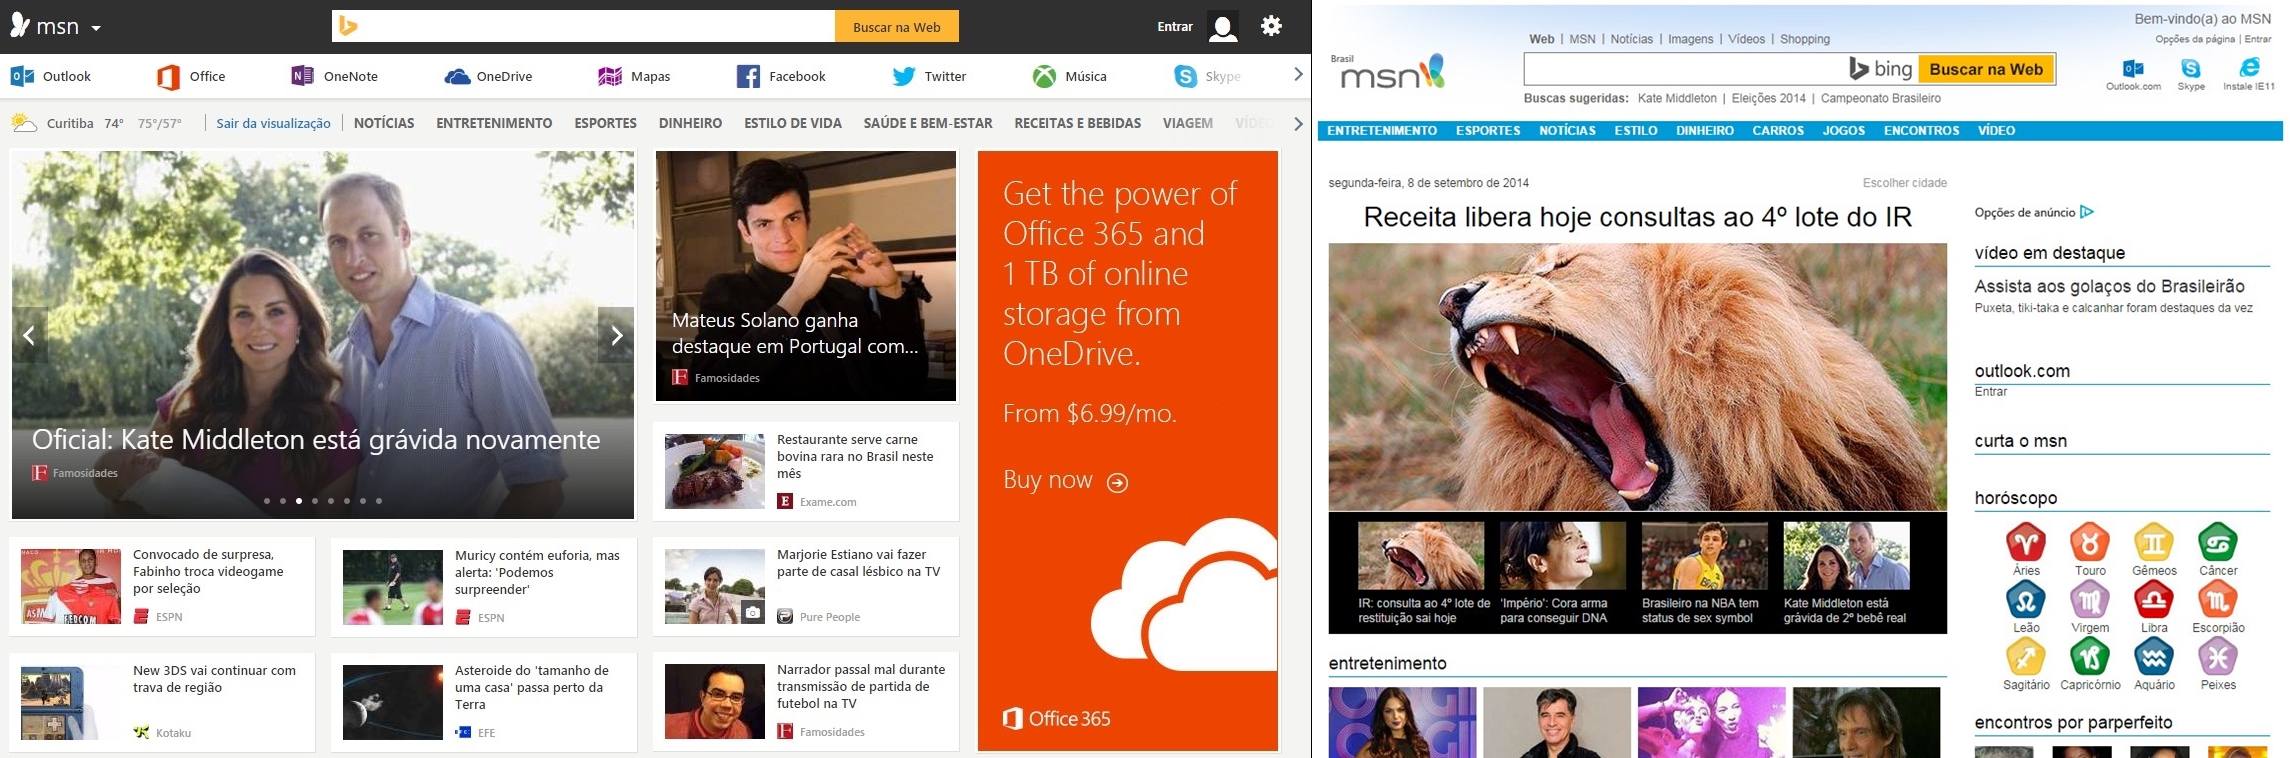Expand more app shortcuts with right chevron

pos(1298,75)
